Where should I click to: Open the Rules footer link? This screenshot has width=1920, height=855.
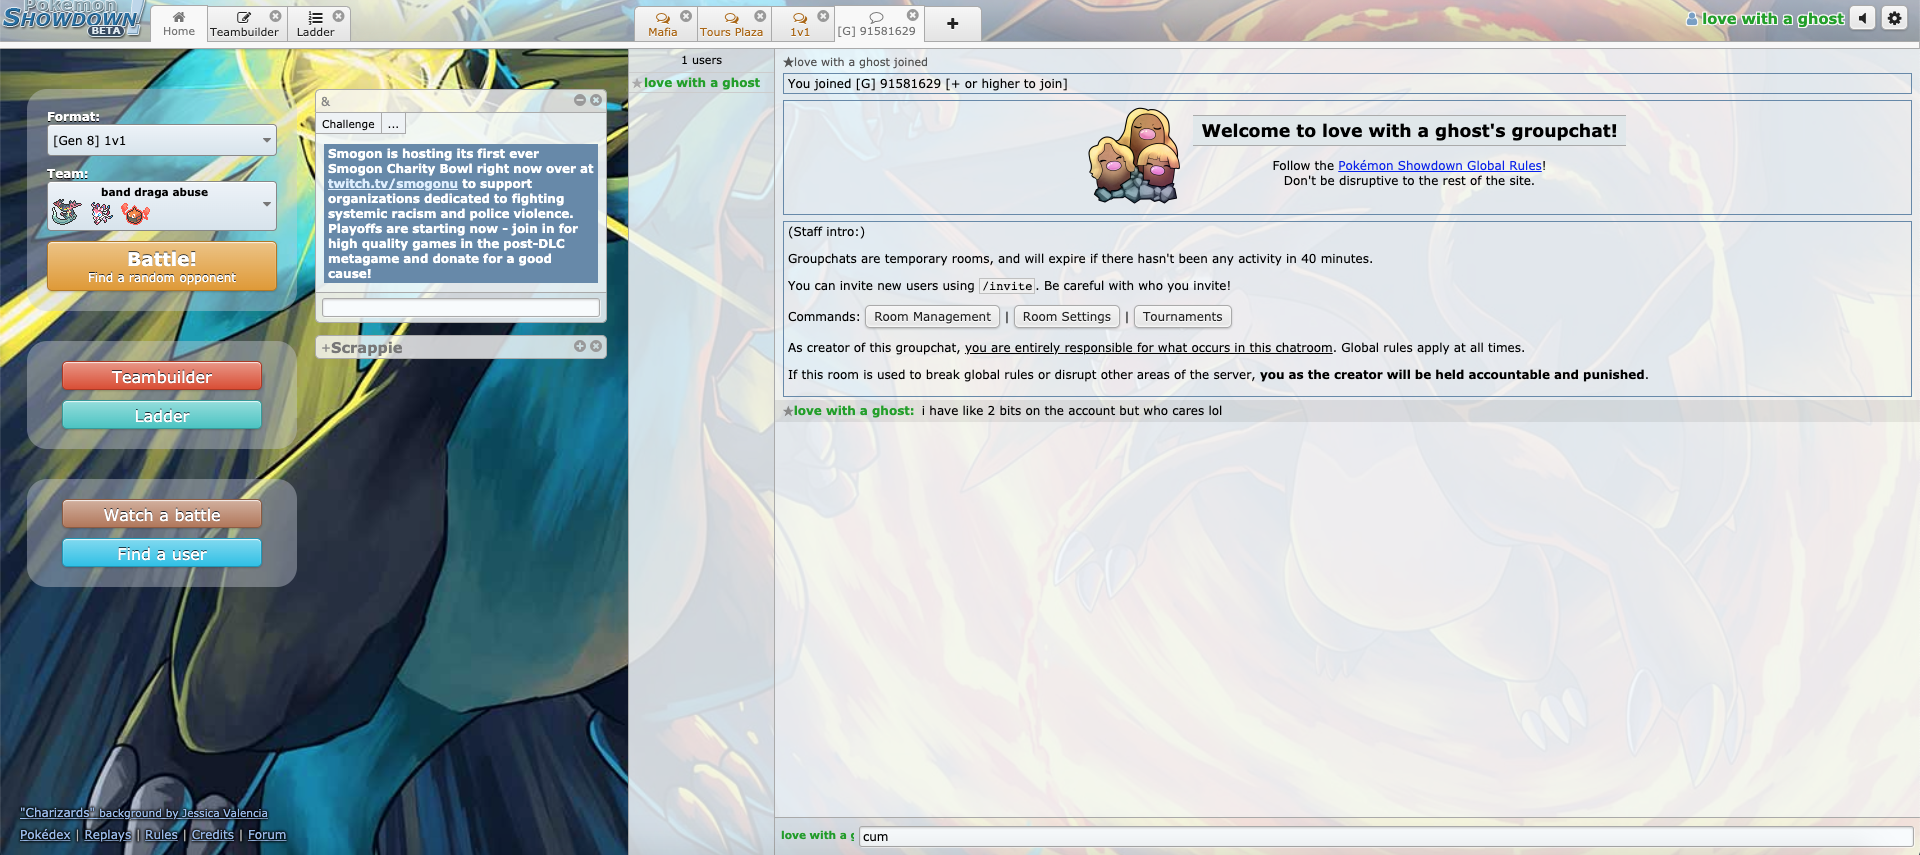tap(161, 835)
